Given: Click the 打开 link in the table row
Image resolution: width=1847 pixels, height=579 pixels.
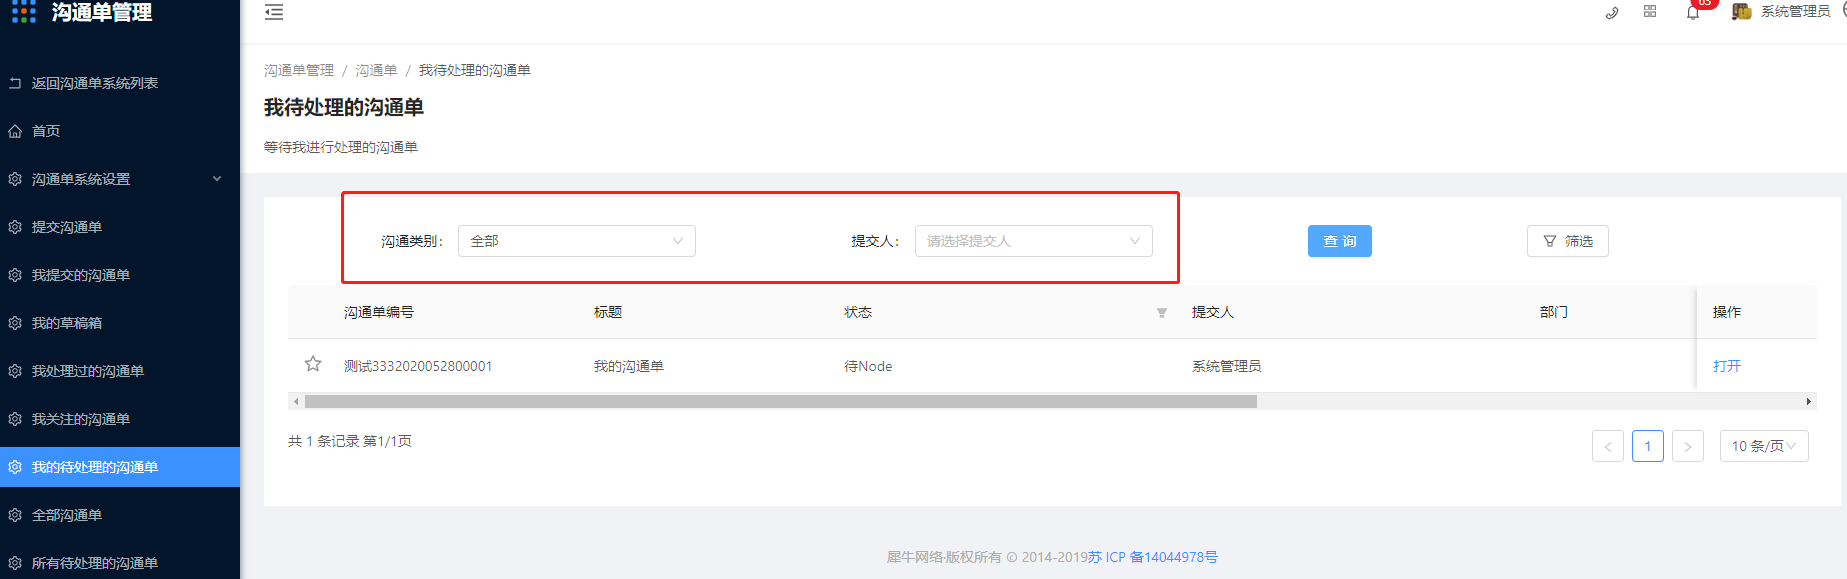Looking at the screenshot, I should [1727, 366].
